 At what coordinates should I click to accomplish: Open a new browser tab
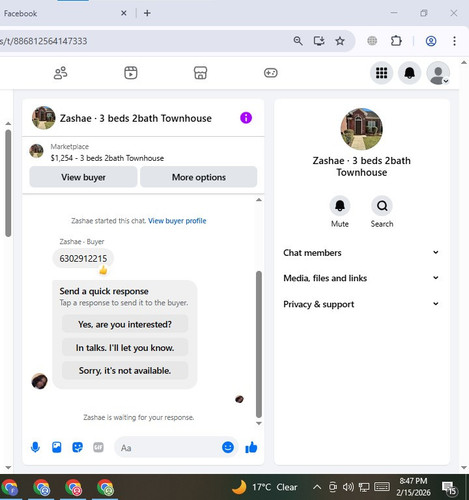147,13
